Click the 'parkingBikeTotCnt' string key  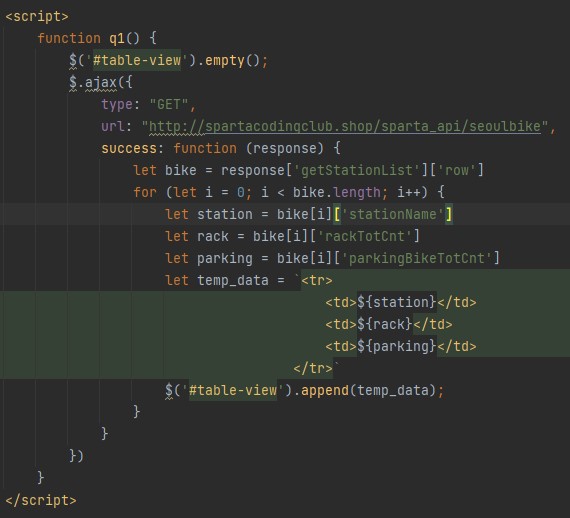[416, 259]
